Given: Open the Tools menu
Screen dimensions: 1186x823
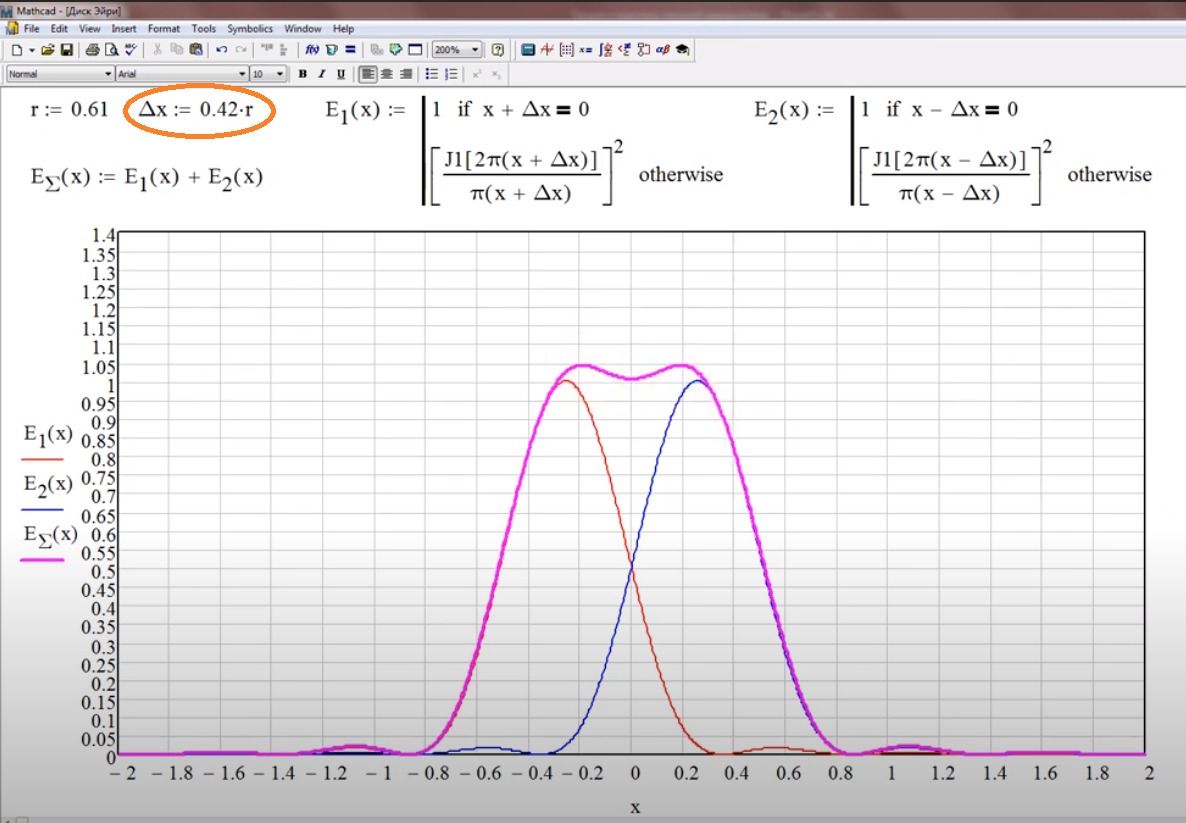Looking at the screenshot, I should [203, 29].
